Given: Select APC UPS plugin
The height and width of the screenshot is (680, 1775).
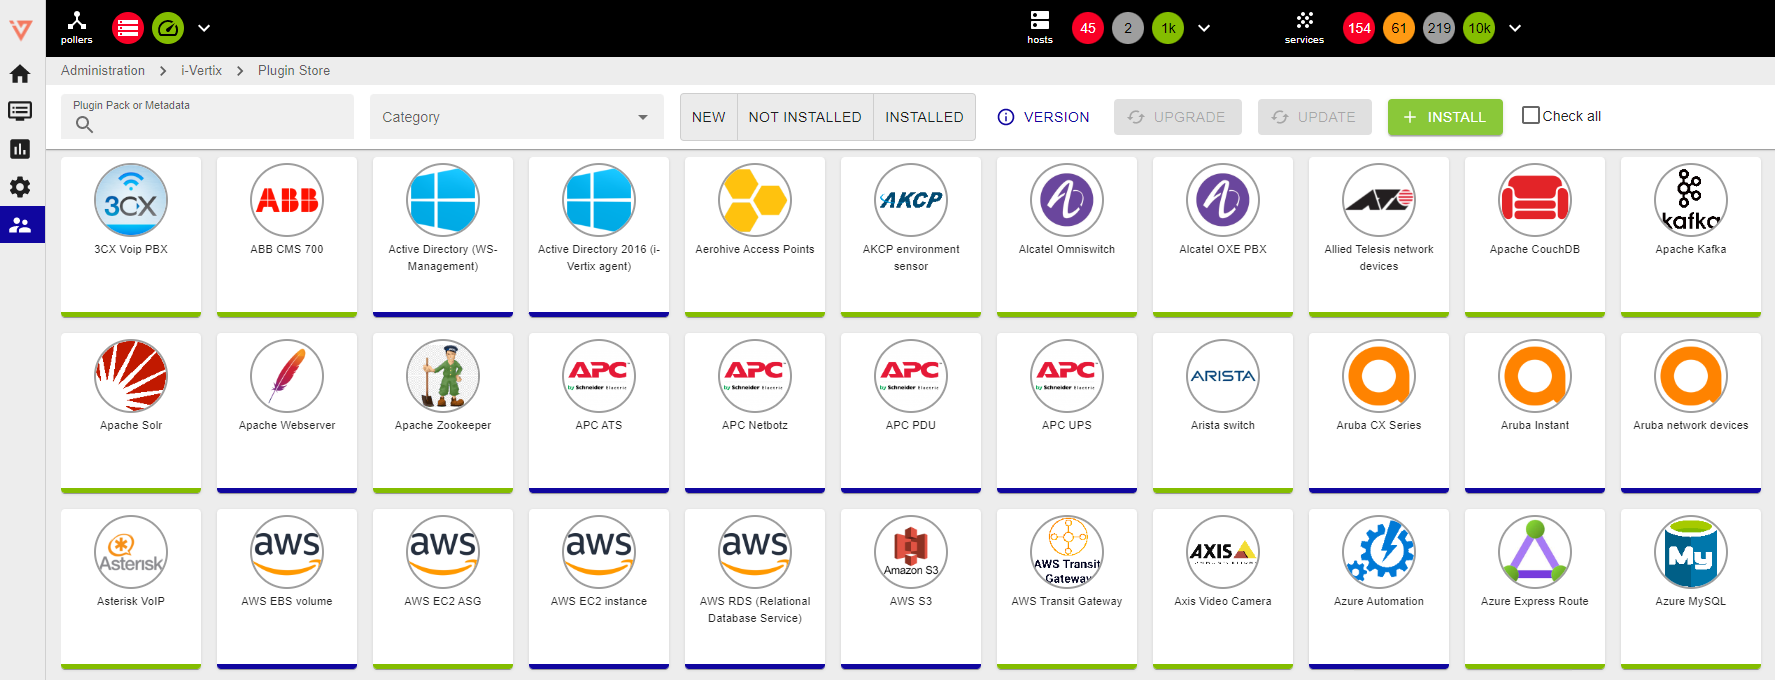Looking at the screenshot, I should pyautogui.click(x=1067, y=413).
